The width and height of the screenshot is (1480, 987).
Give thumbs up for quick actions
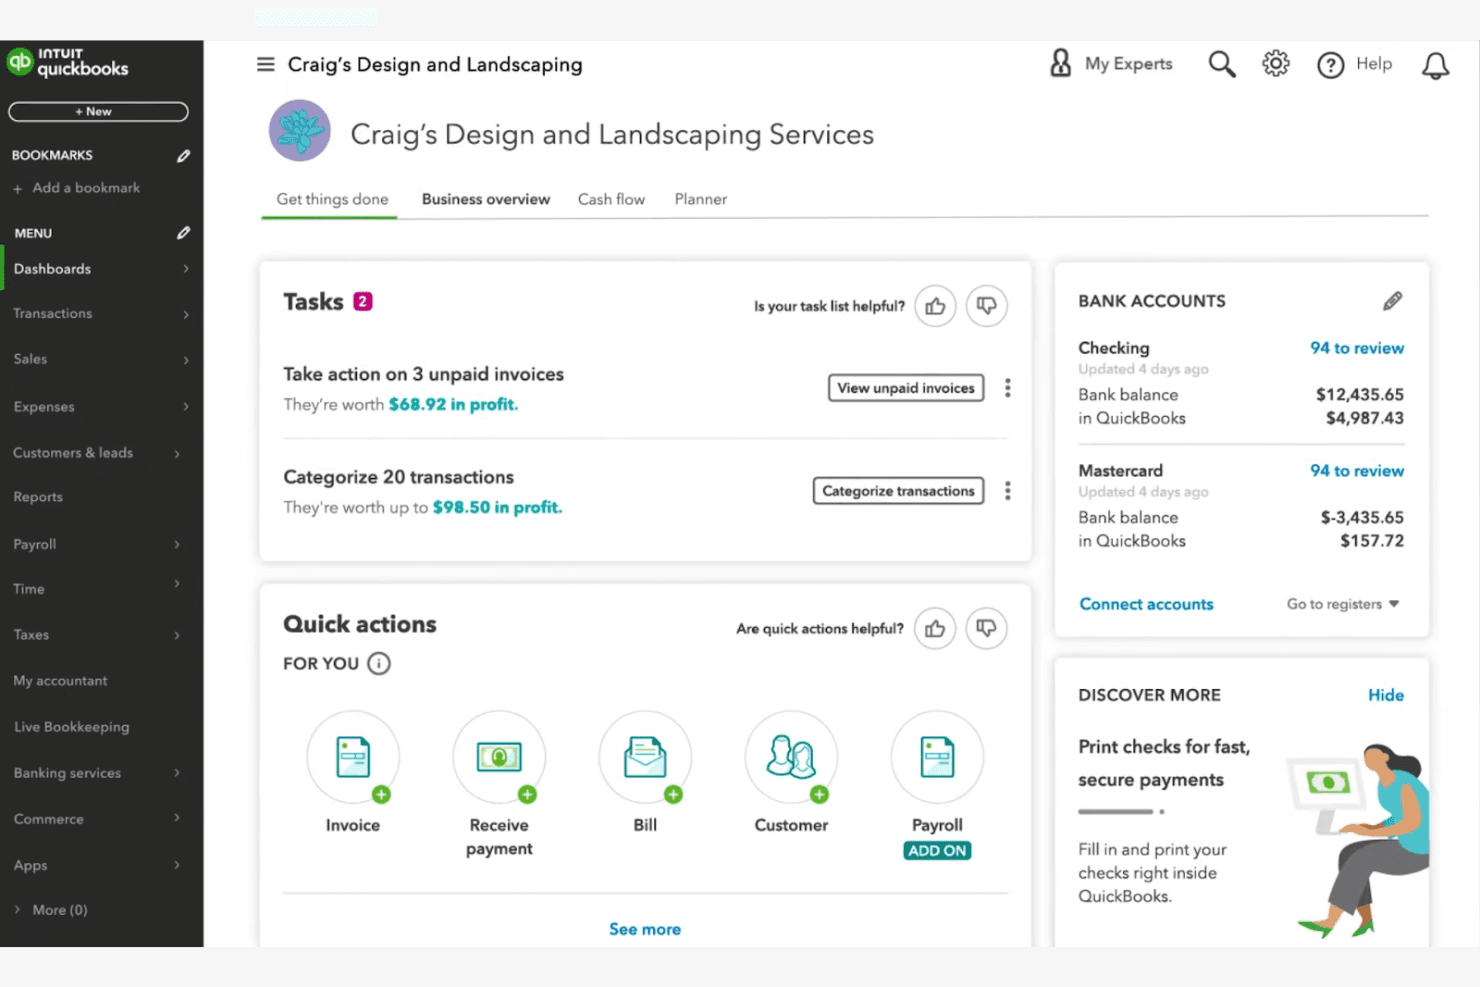(x=935, y=628)
